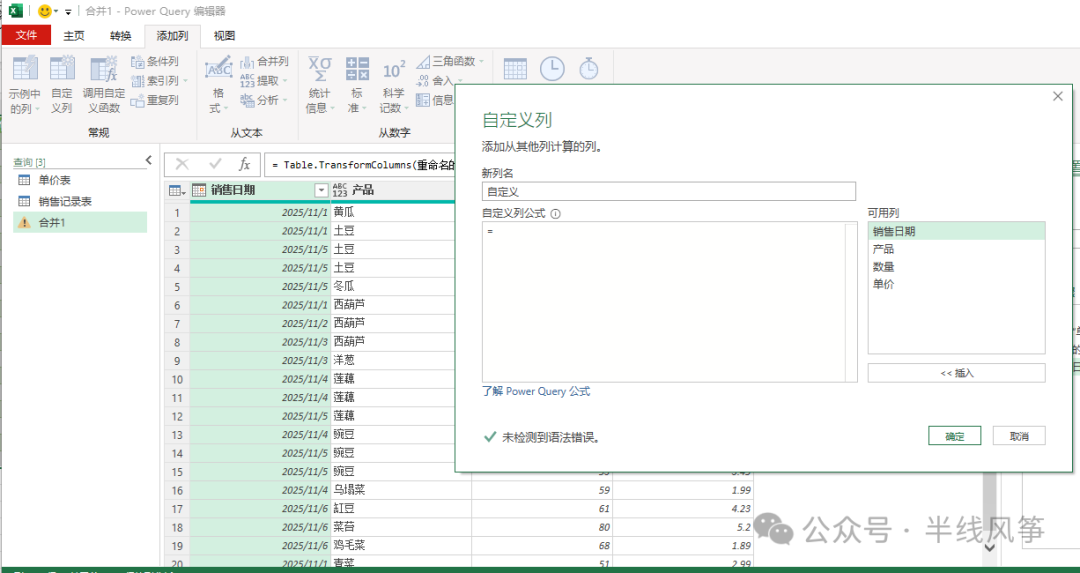The image size is (1080, 573).
Task: Collapse the Queries pane with chevron
Action: [x=148, y=160]
